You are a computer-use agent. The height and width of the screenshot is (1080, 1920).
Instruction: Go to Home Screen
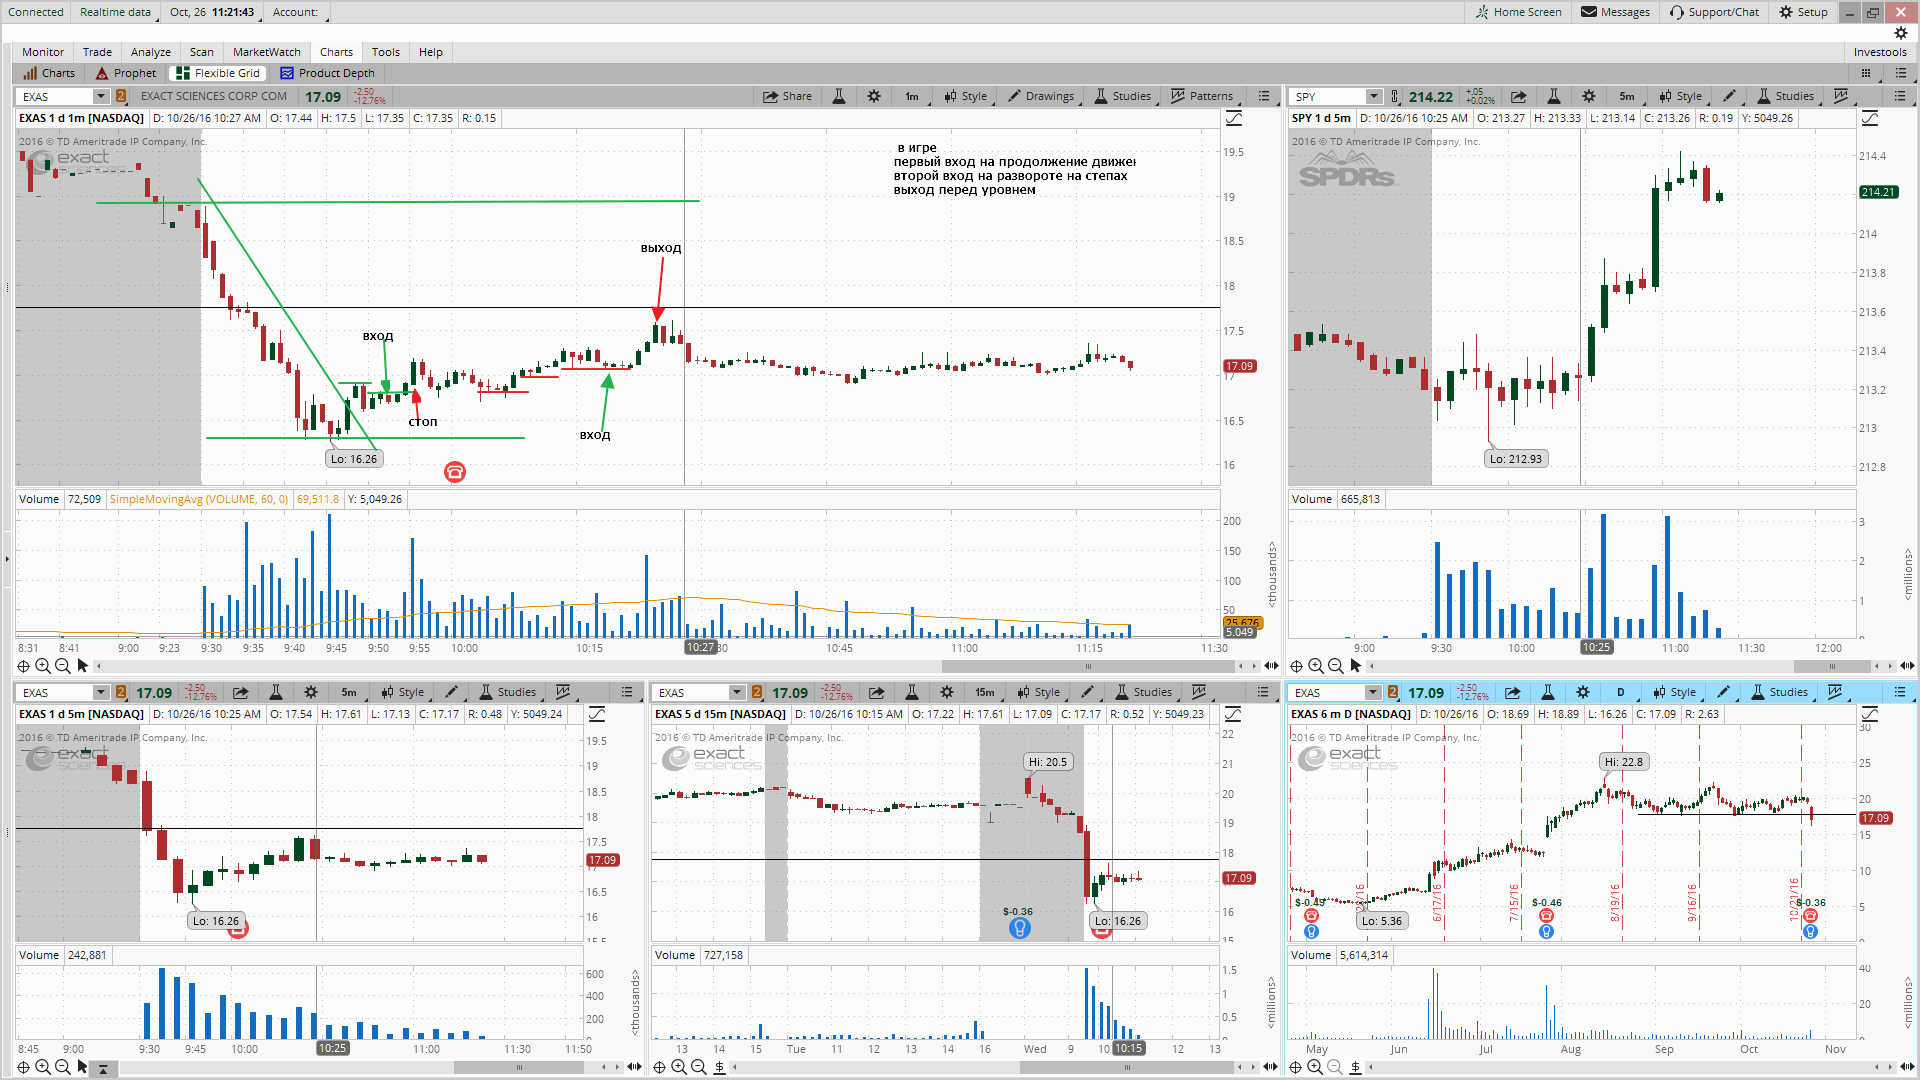pyautogui.click(x=1518, y=12)
